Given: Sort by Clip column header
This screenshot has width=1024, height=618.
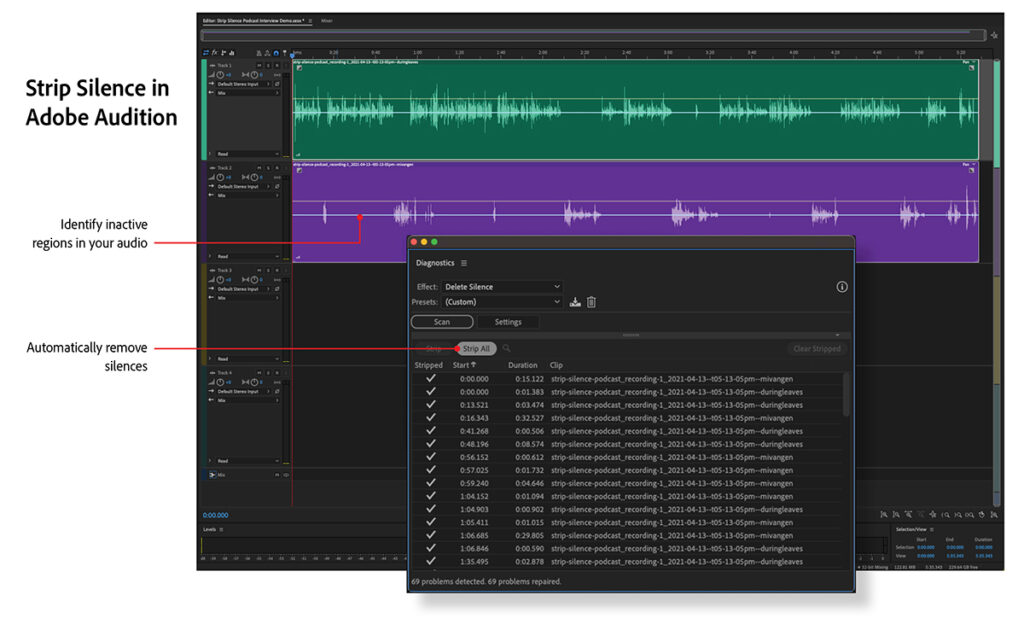Looking at the screenshot, I should coord(556,365).
